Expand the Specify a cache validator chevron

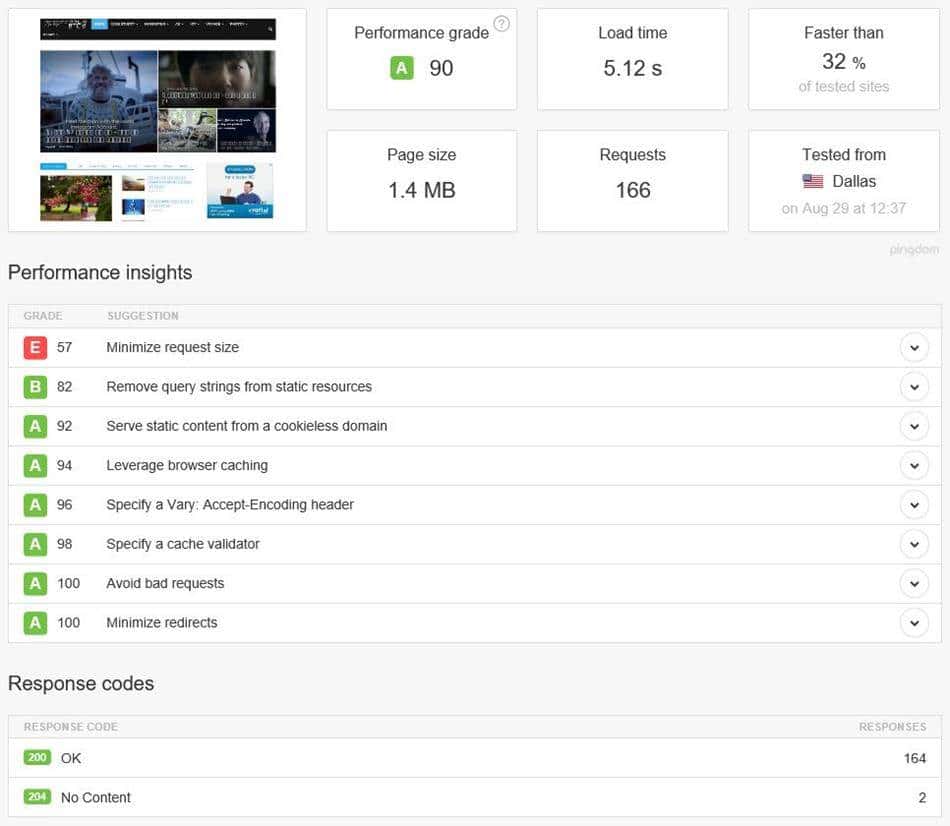[914, 544]
